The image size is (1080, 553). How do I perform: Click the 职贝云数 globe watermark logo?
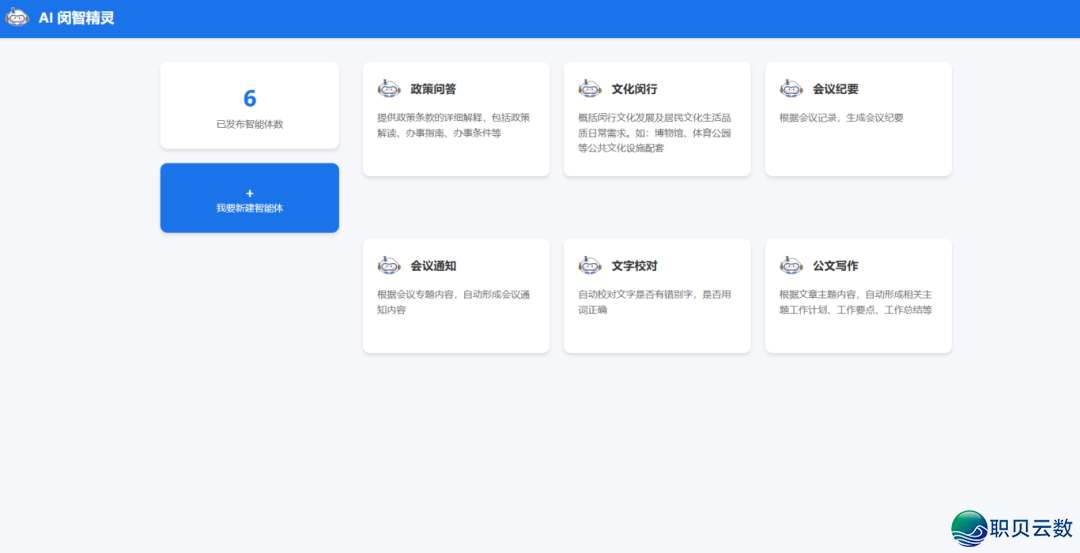pyautogui.click(x=968, y=528)
